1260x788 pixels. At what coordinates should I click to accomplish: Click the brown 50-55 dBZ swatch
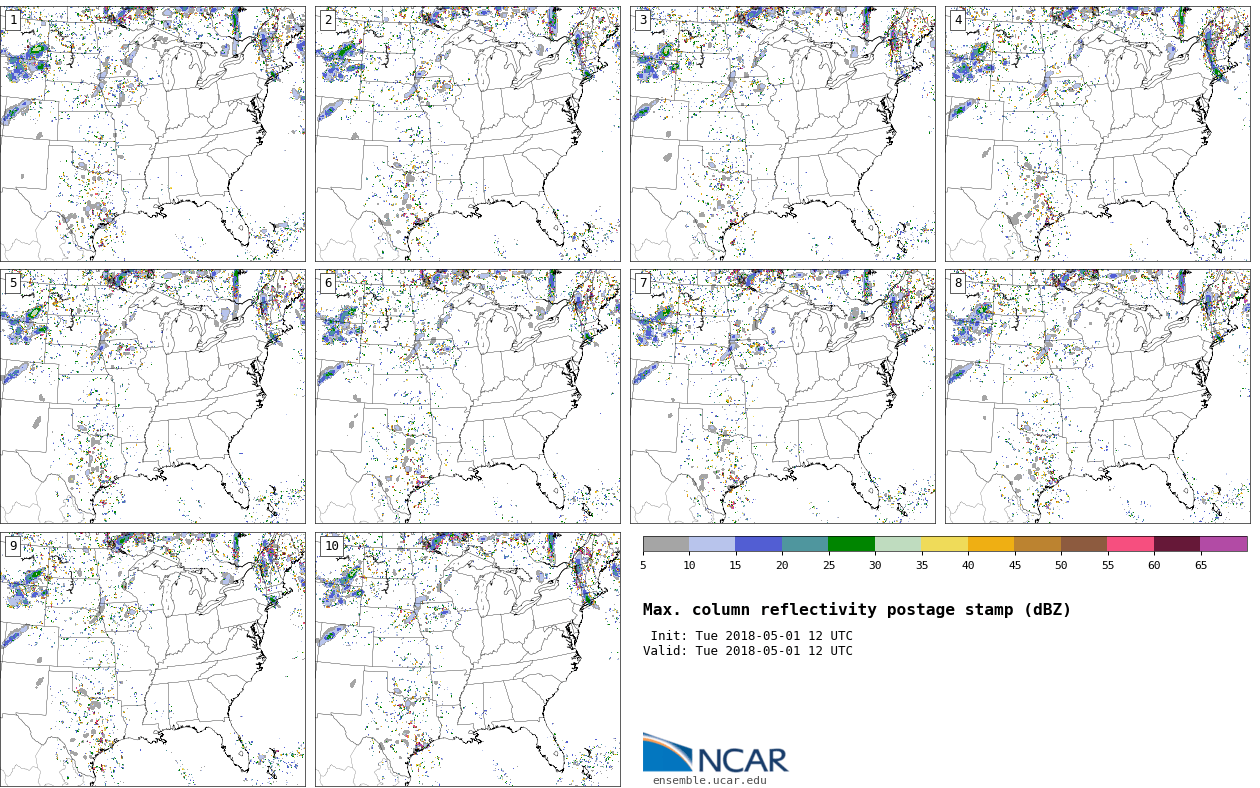1084,544
